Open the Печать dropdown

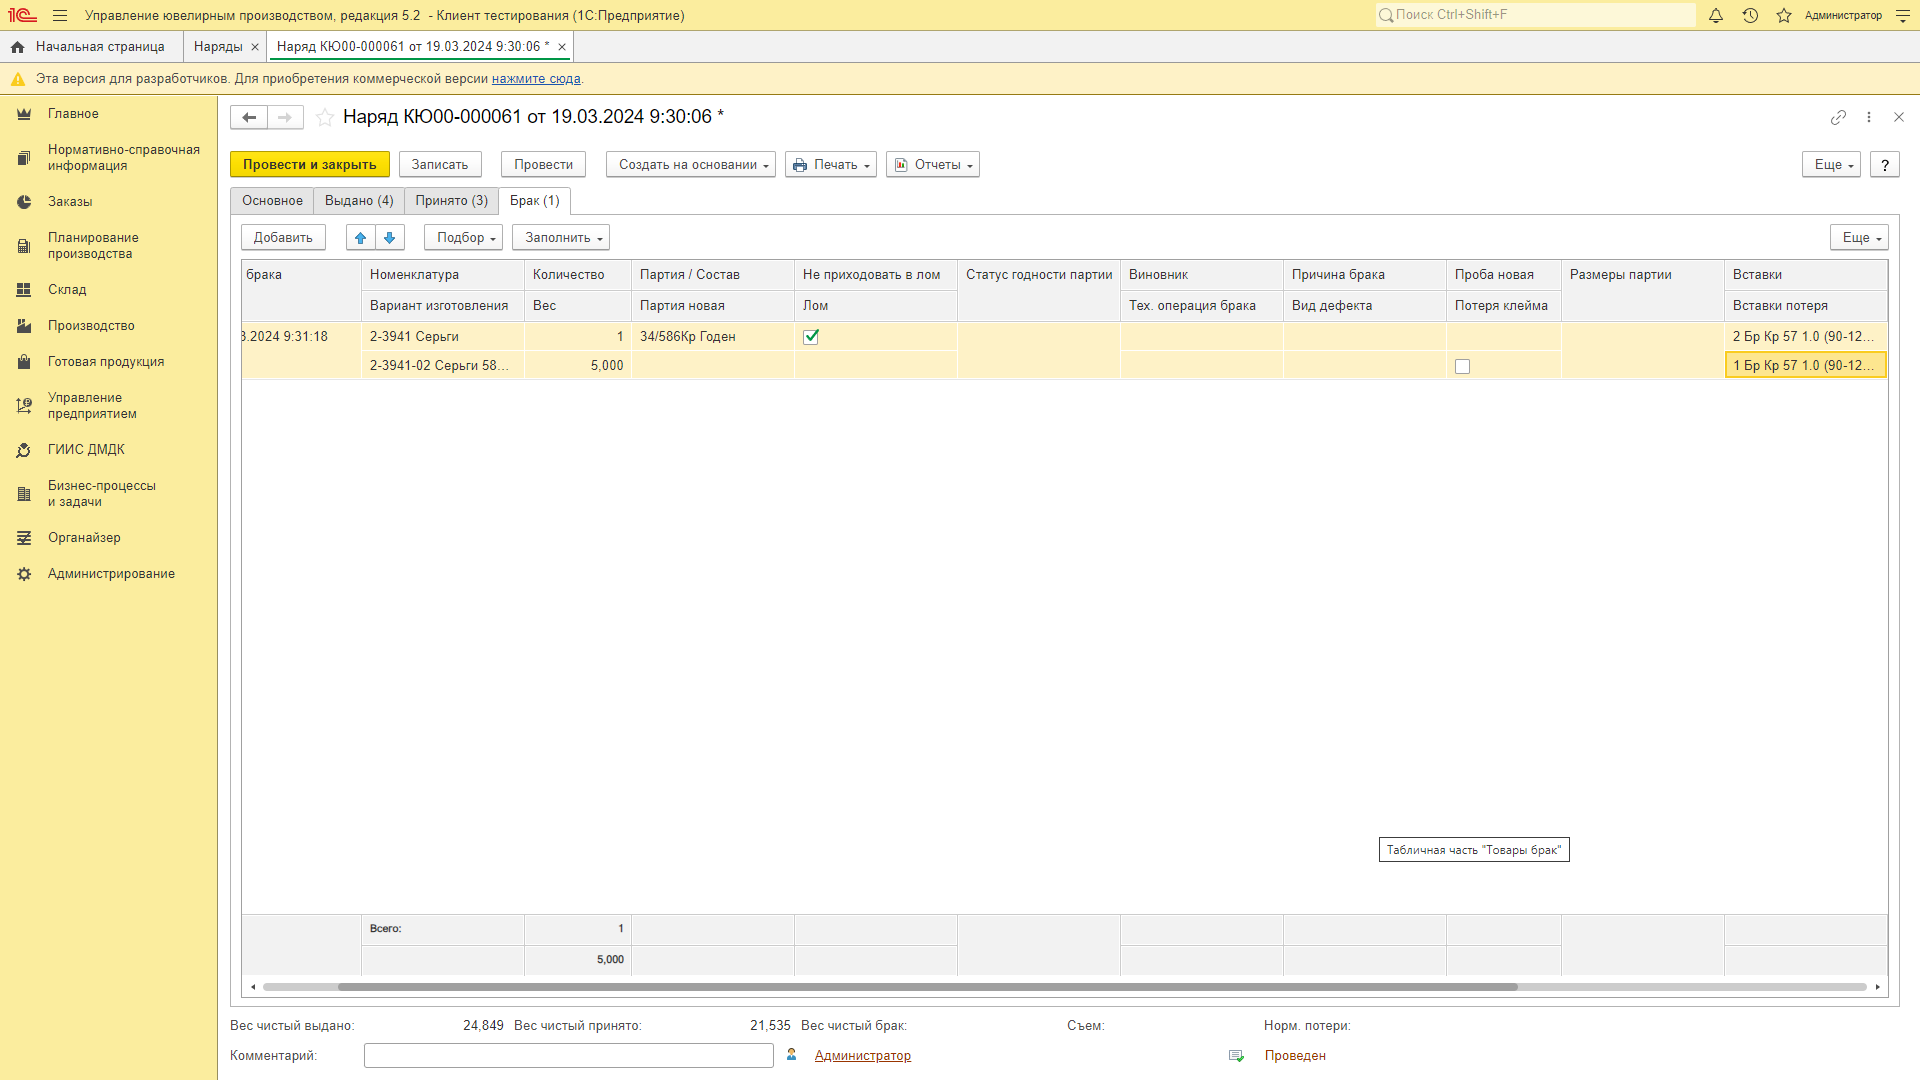pyautogui.click(x=831, y=165)
